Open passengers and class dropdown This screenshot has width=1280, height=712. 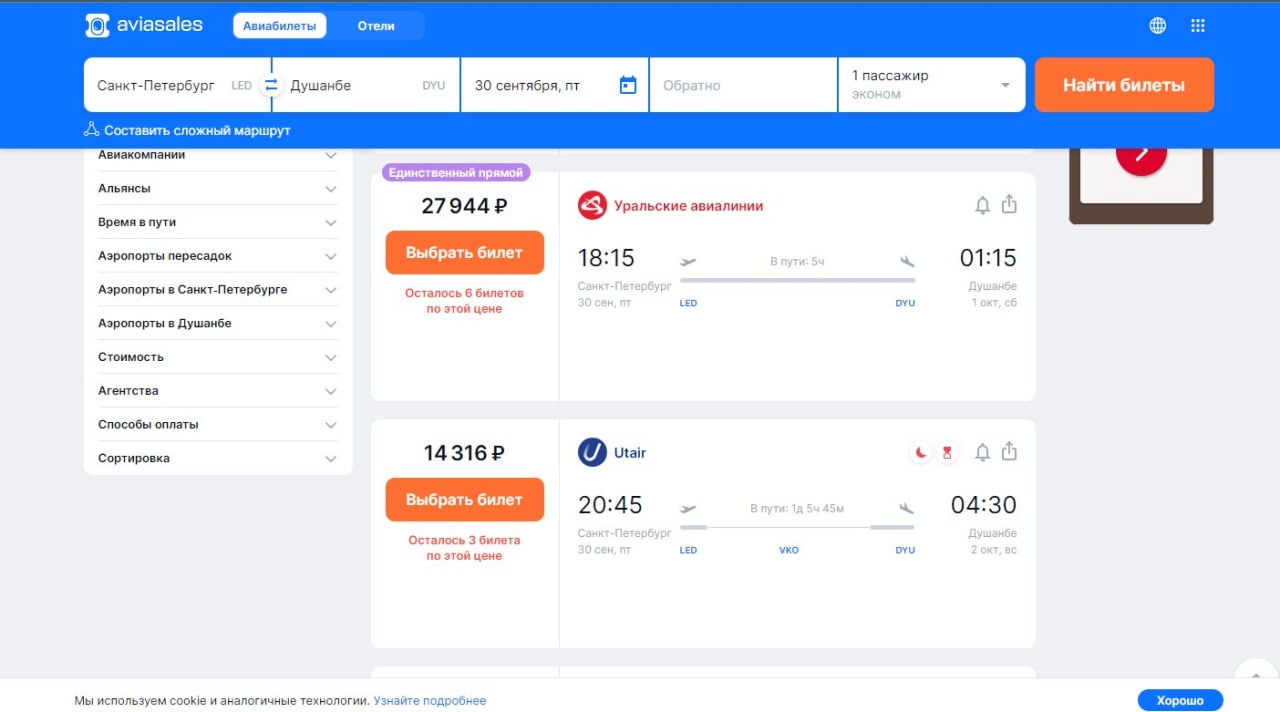pyautogui.click(x=931, y=85)
